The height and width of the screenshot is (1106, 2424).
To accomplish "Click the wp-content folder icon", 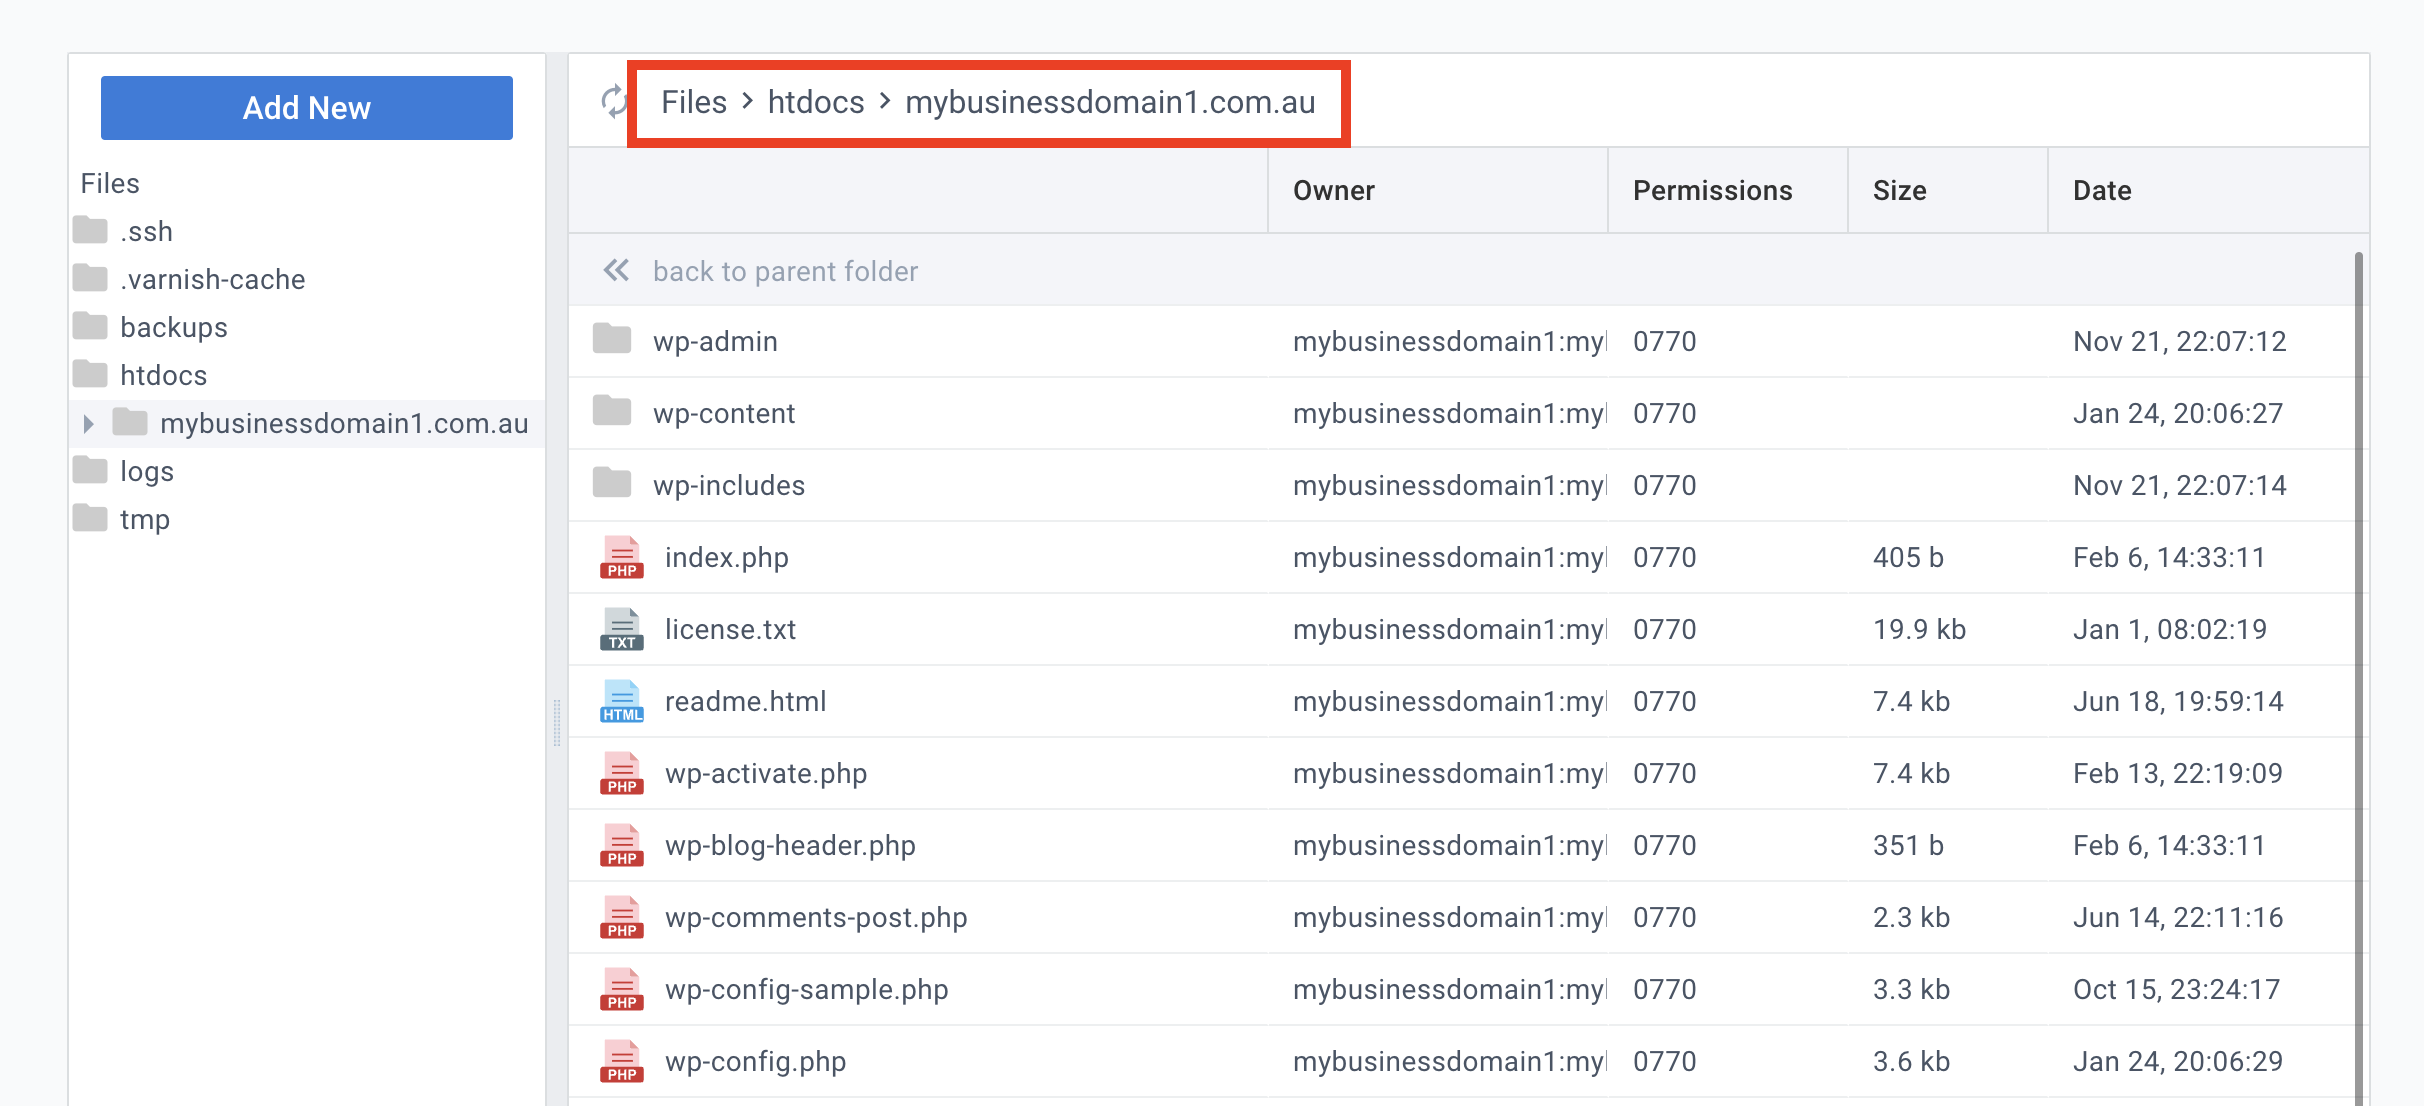I will tap(611, 411).
